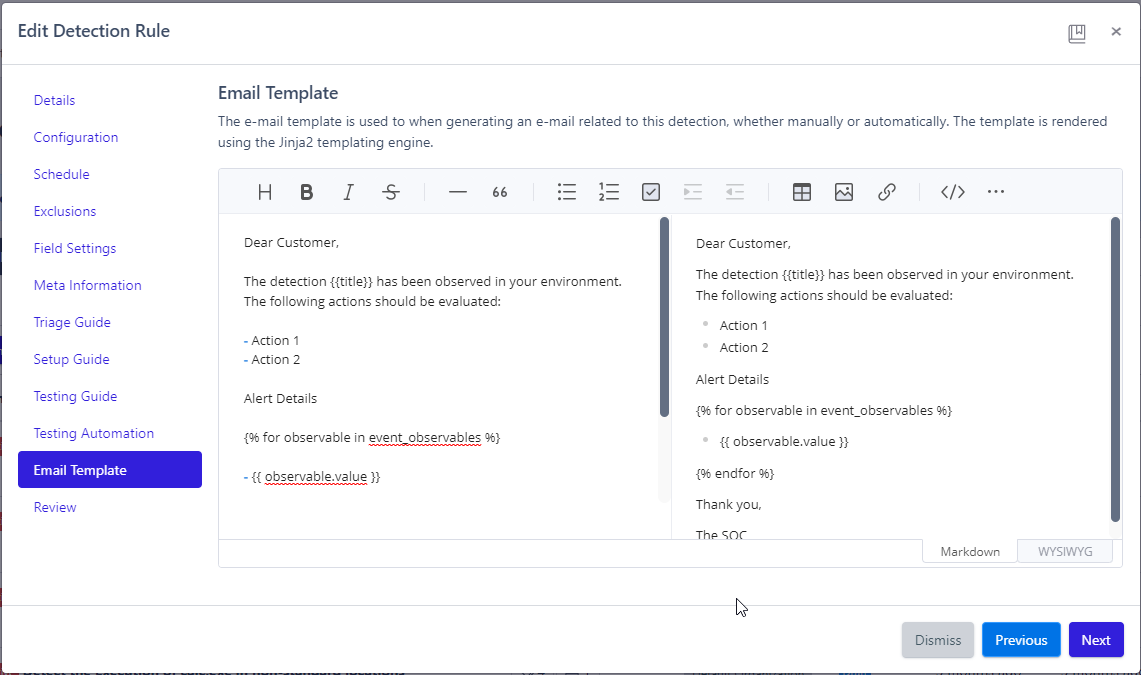Image resolution: width=1141 pixels, height=675 pixels.
Task: Insert a hyperlink
Action: 886,192
